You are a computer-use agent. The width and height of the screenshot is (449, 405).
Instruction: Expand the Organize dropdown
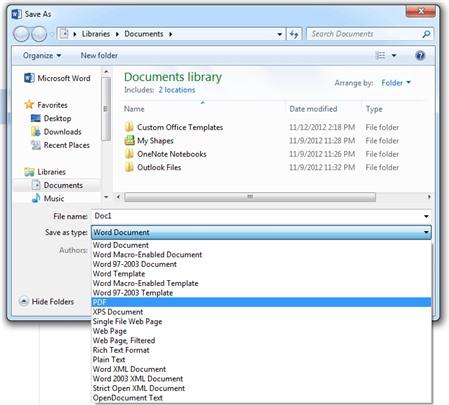click(42, 55)
